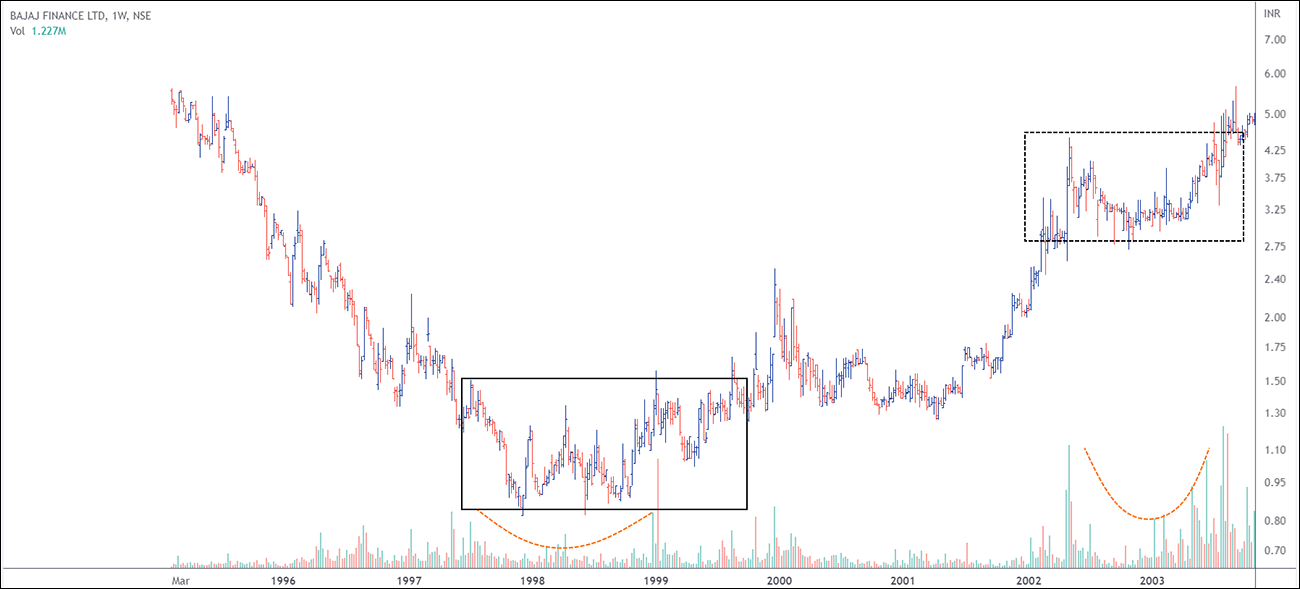
Task: Click the Mar label on time axis
Action: coord(180,580)
